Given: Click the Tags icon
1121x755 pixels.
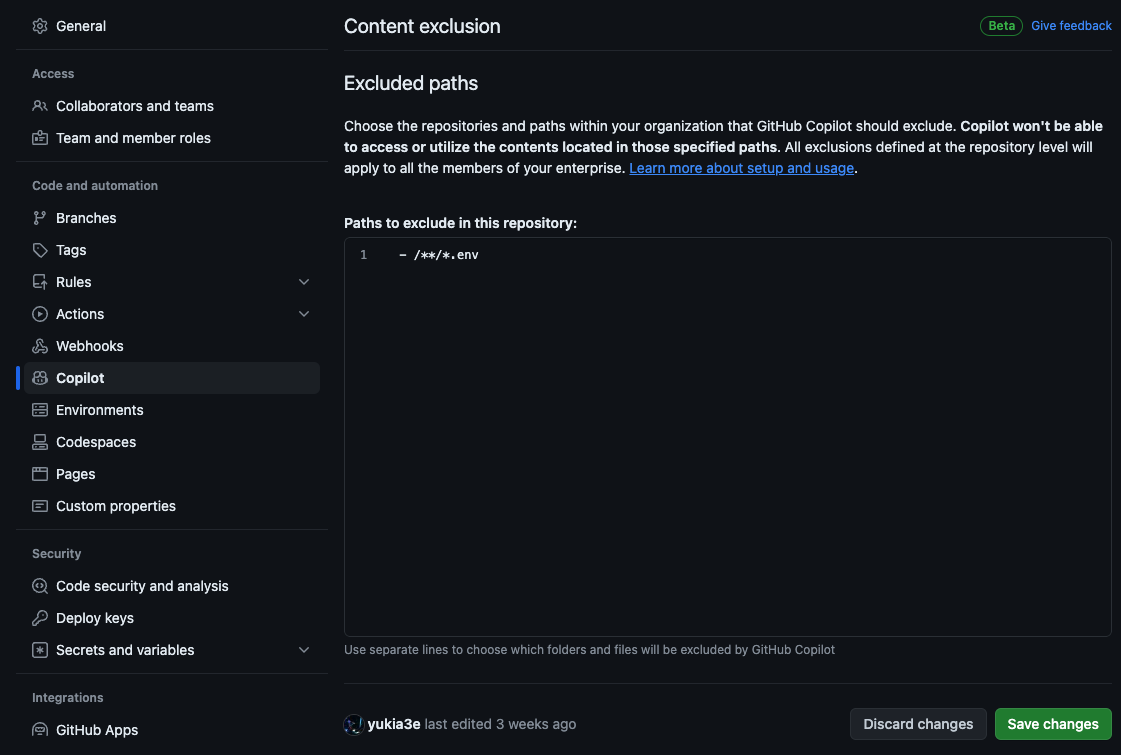Looking at the screenshot, I should click(x=39, y=250).
